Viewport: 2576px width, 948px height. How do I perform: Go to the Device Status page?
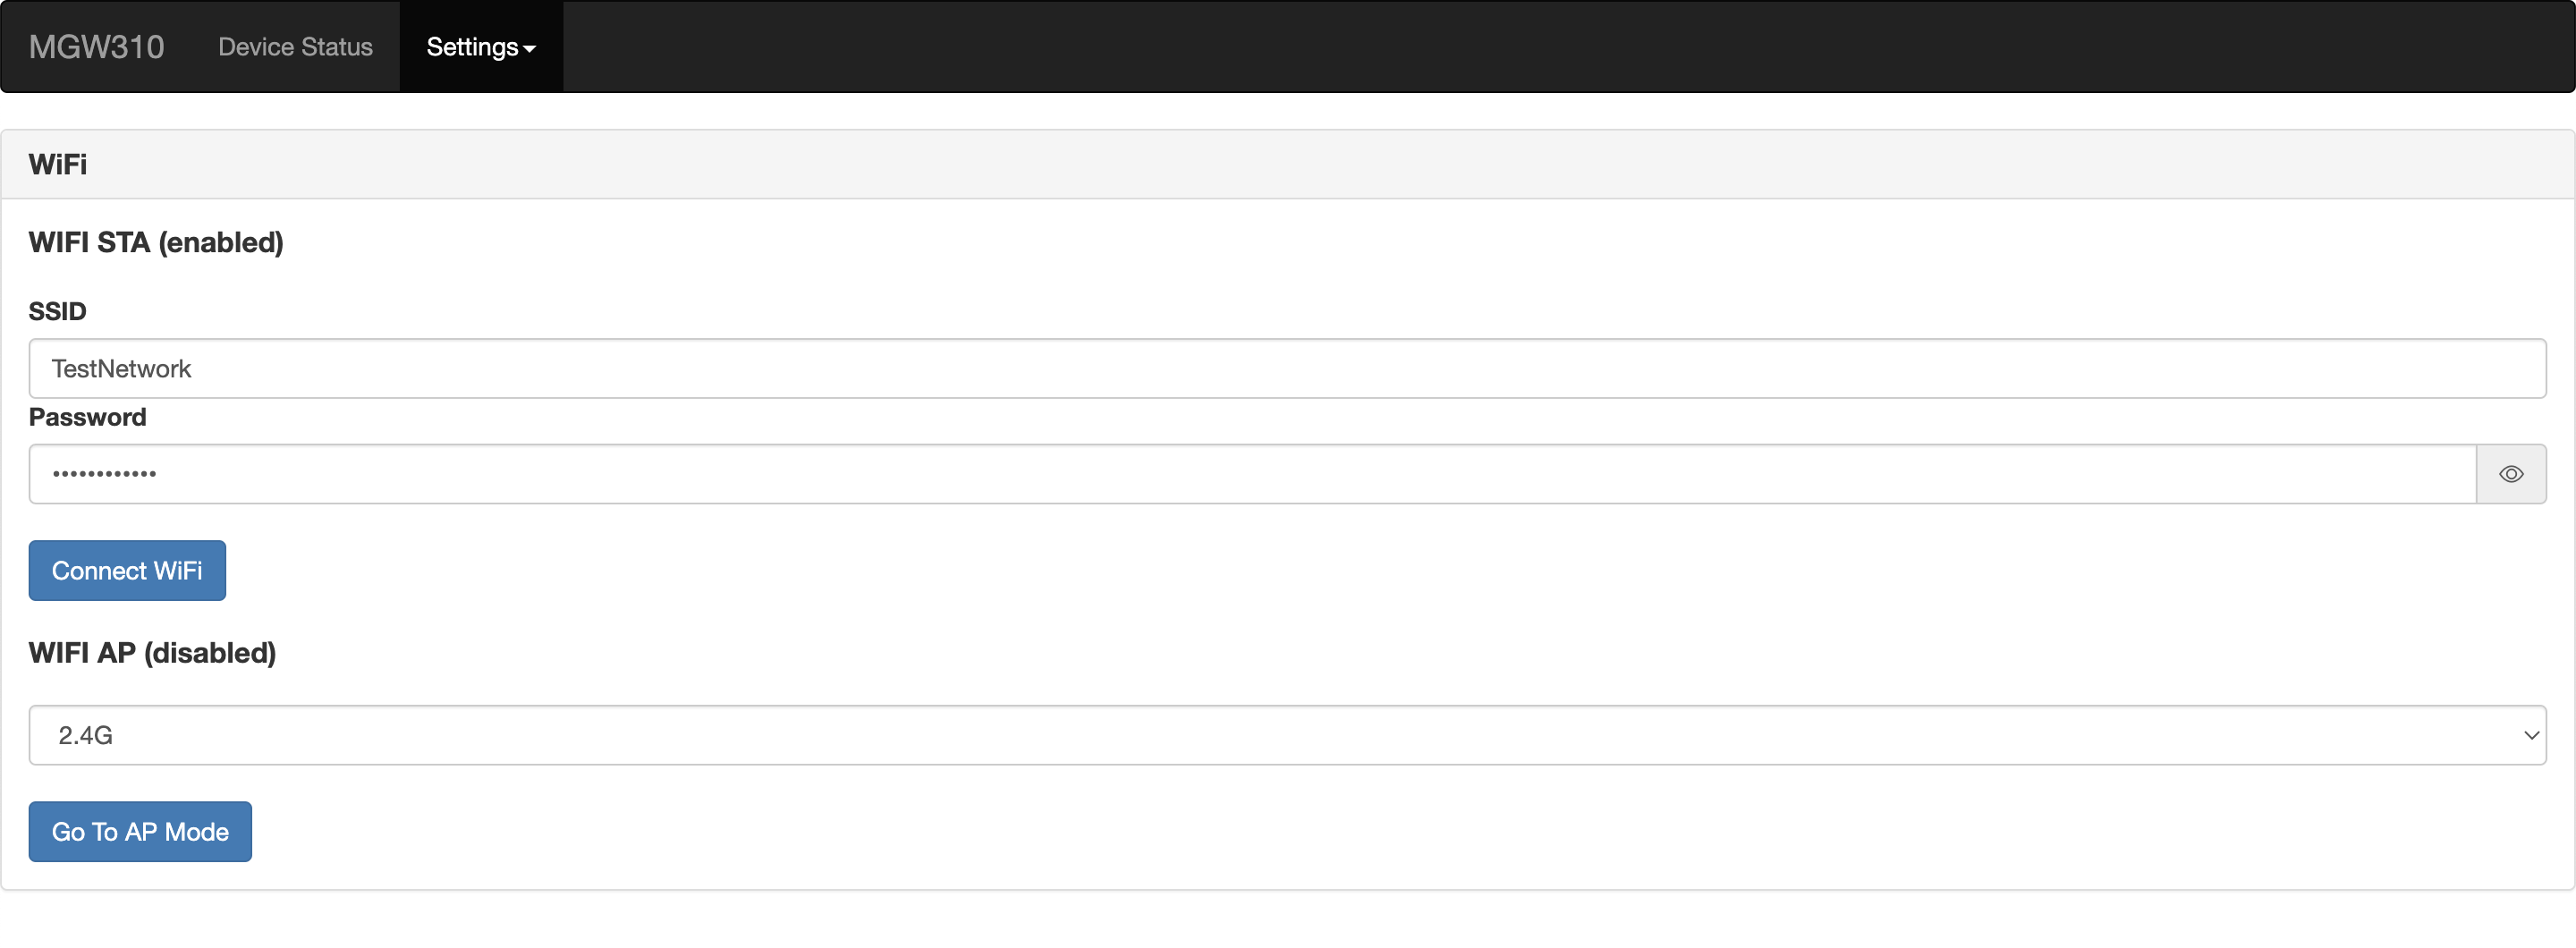pos(295,47)
